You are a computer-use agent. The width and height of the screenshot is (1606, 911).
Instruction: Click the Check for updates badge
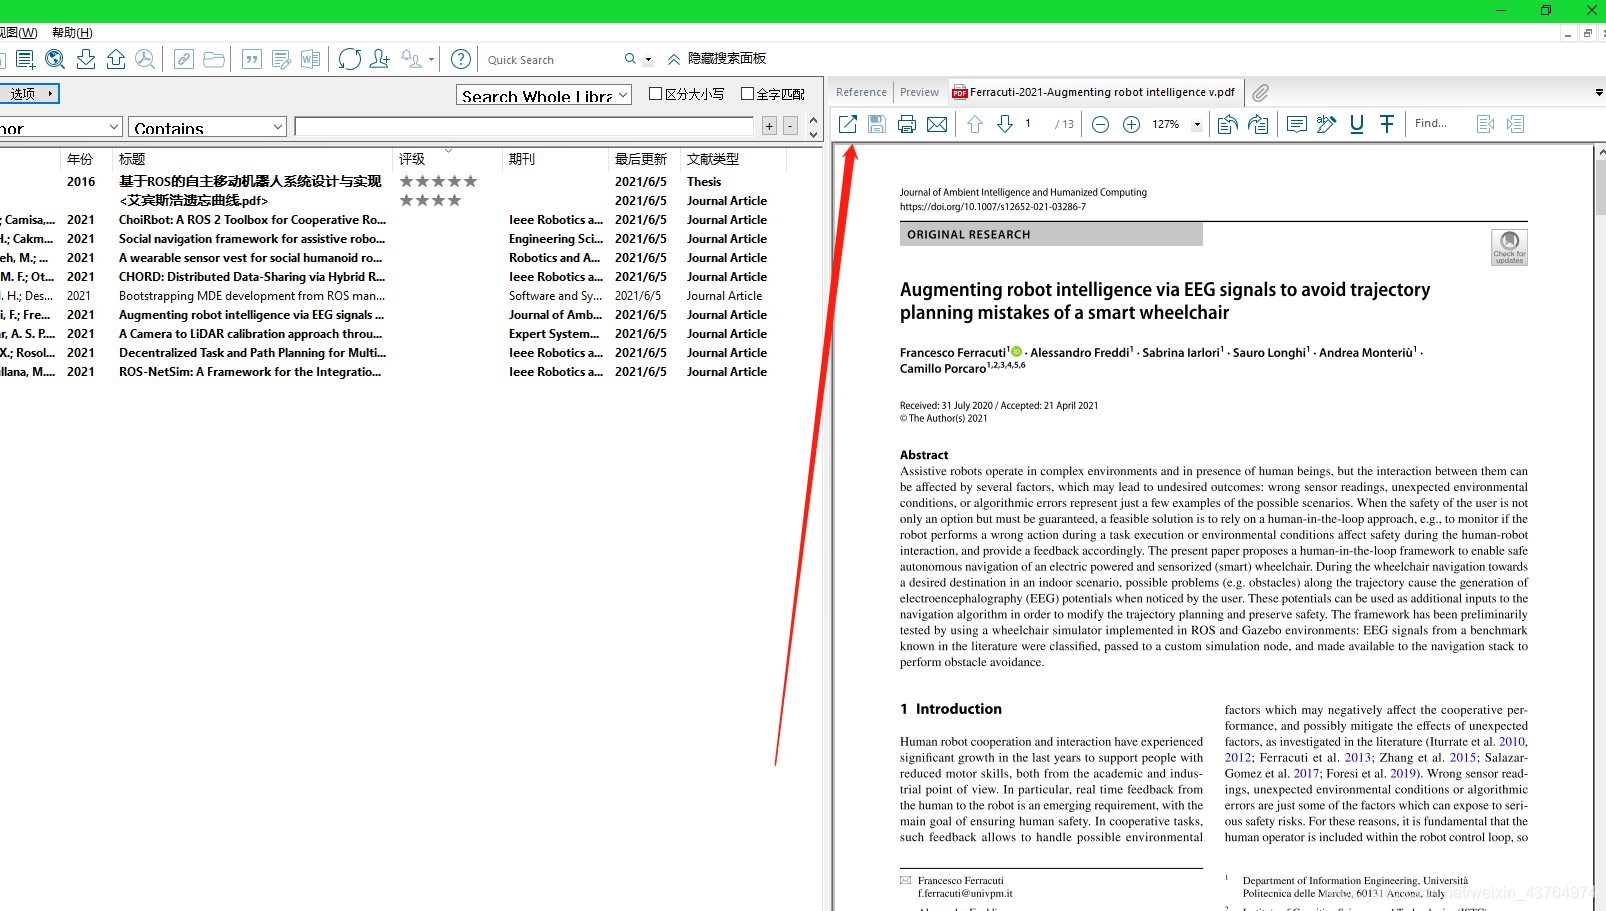pyautogui.click(x=1509, y=247)
